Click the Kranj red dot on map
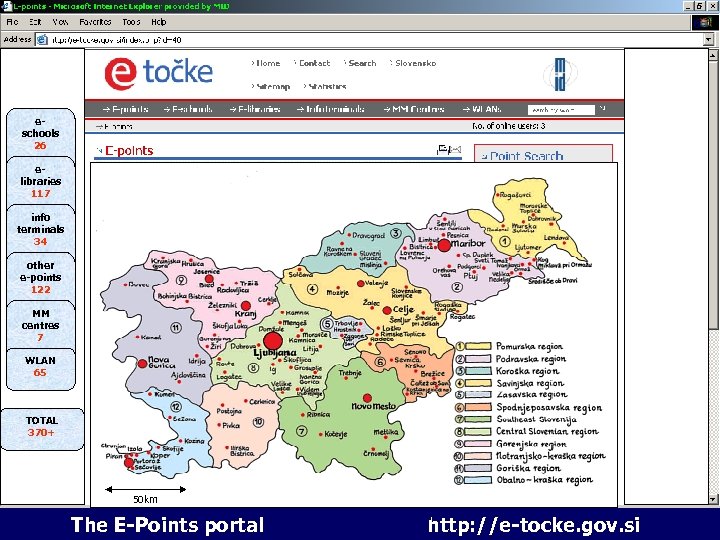Viewport: 720px width, 540px height. (x=246, y=306)
